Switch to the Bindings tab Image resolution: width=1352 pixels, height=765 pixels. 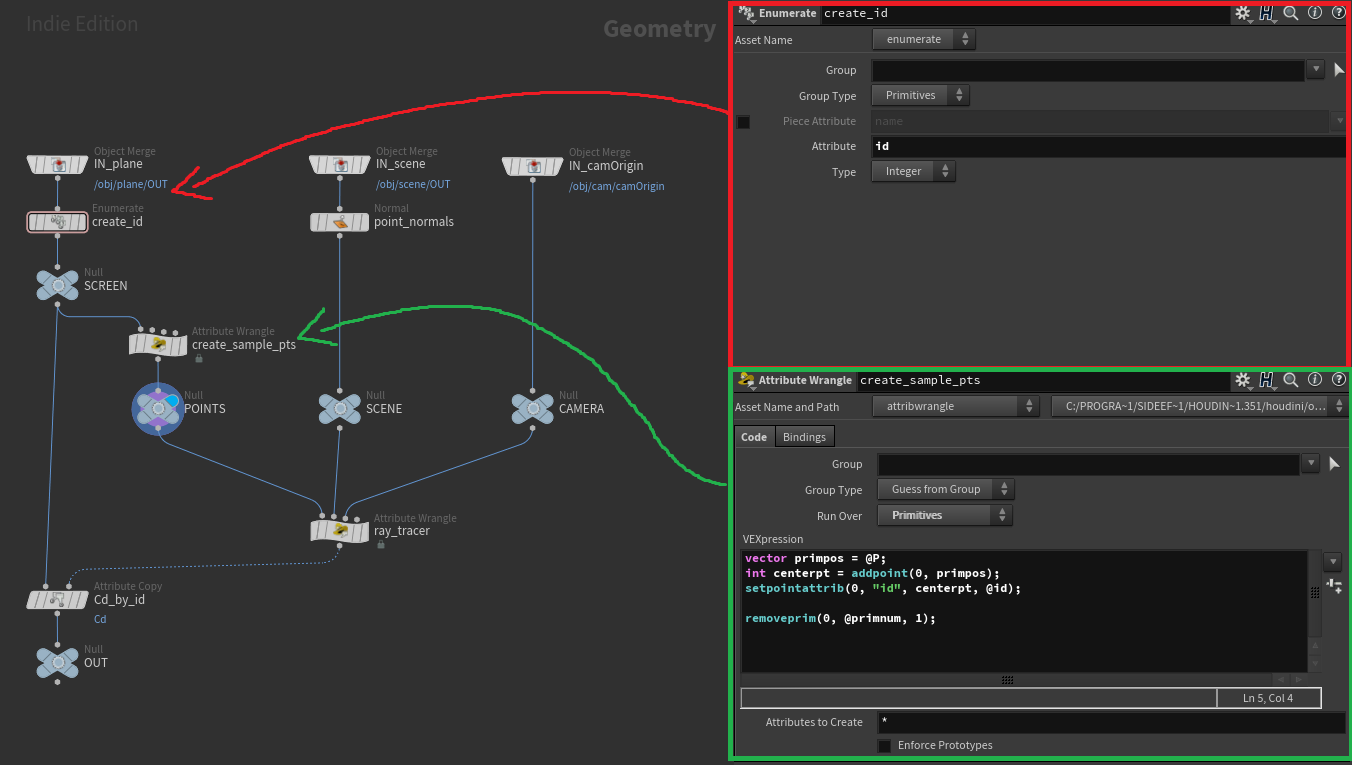coord(804,437)
